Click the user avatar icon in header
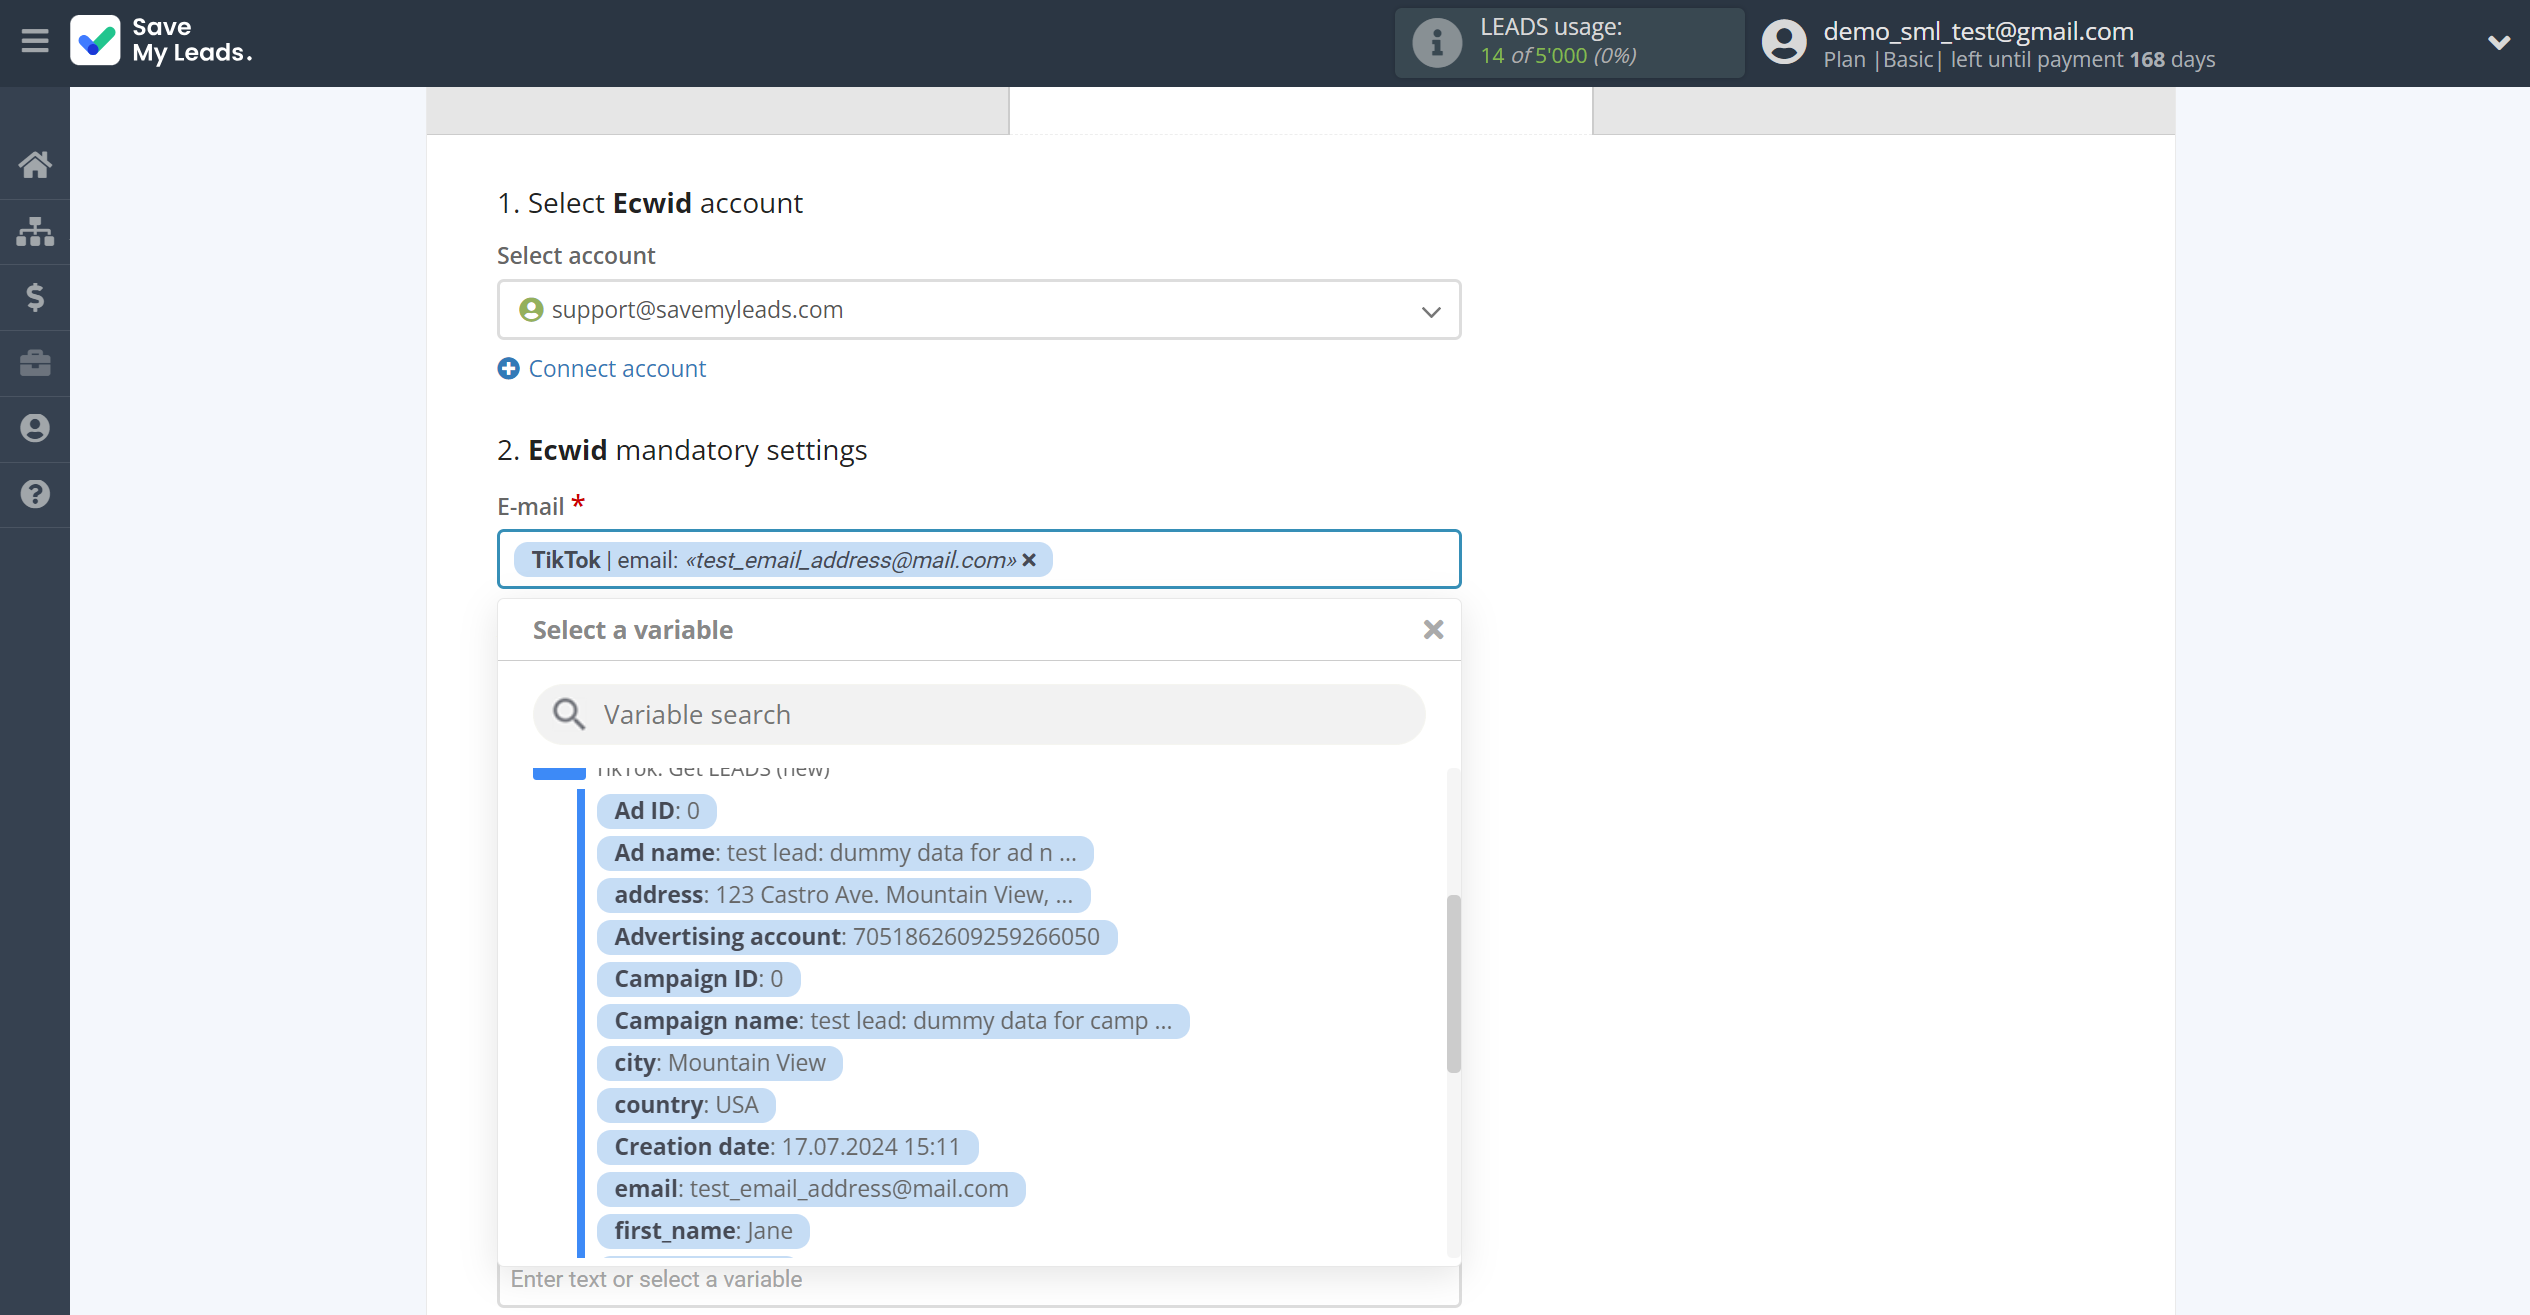This screenshot has height=1315, width=2530. [1784, 43]
